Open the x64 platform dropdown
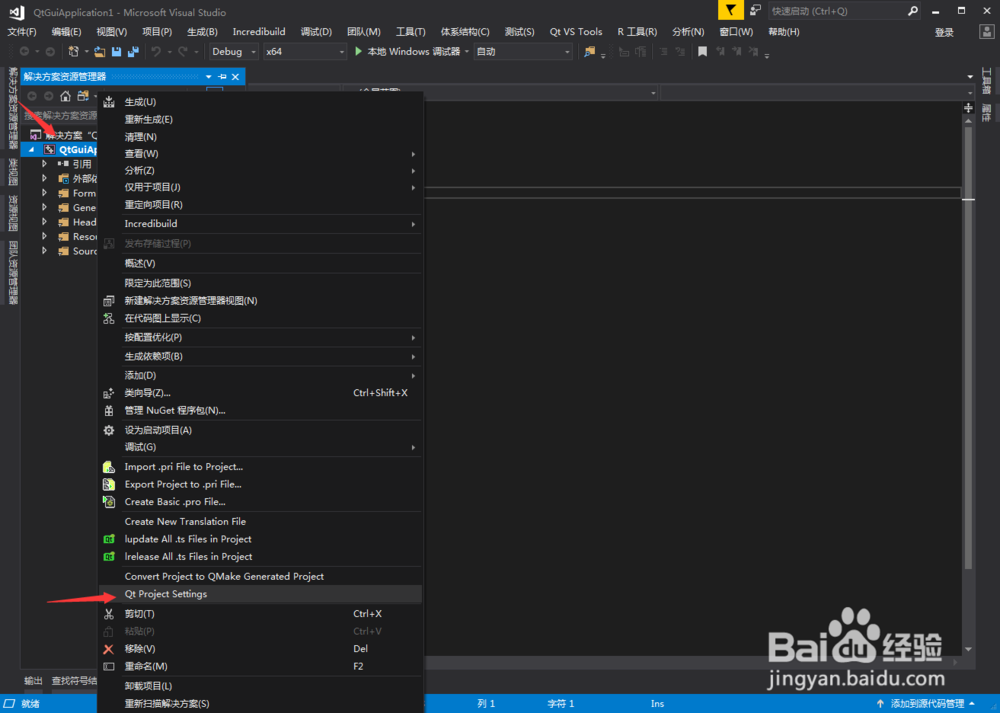Image resolution: width=1000 pixels, height=713 pixels. coord(305,52)
